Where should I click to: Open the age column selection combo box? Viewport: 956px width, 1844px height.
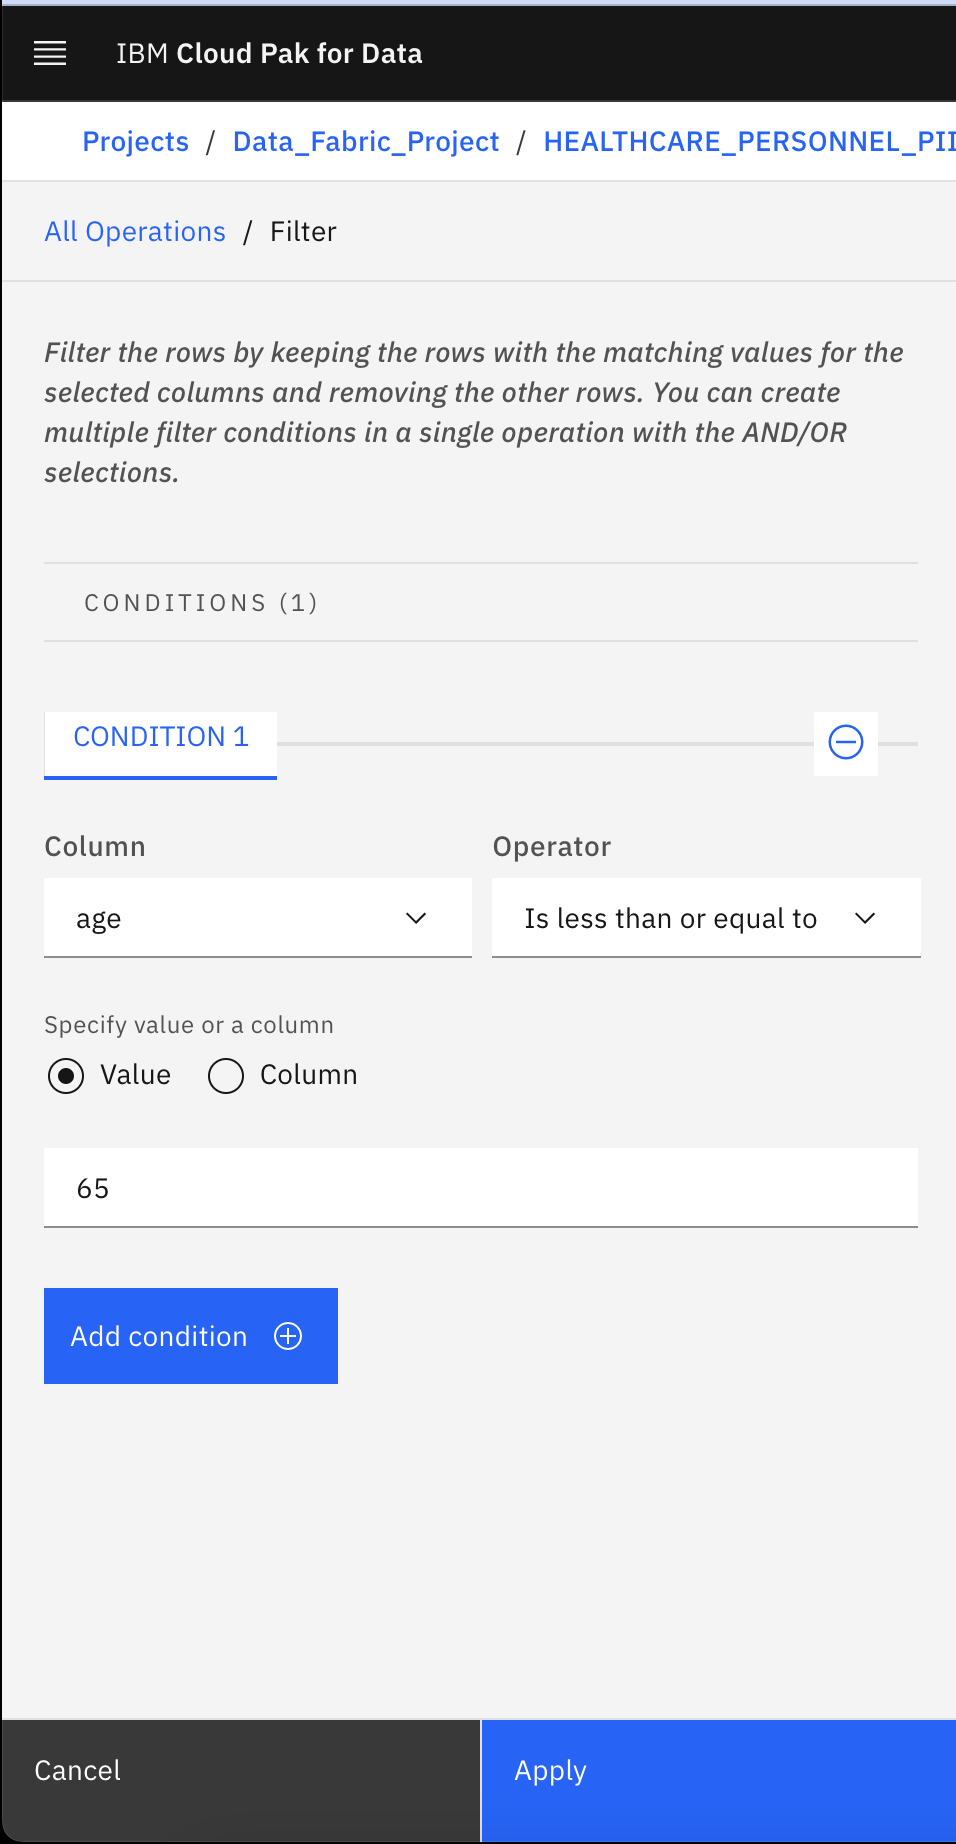[x=258, y=918]
